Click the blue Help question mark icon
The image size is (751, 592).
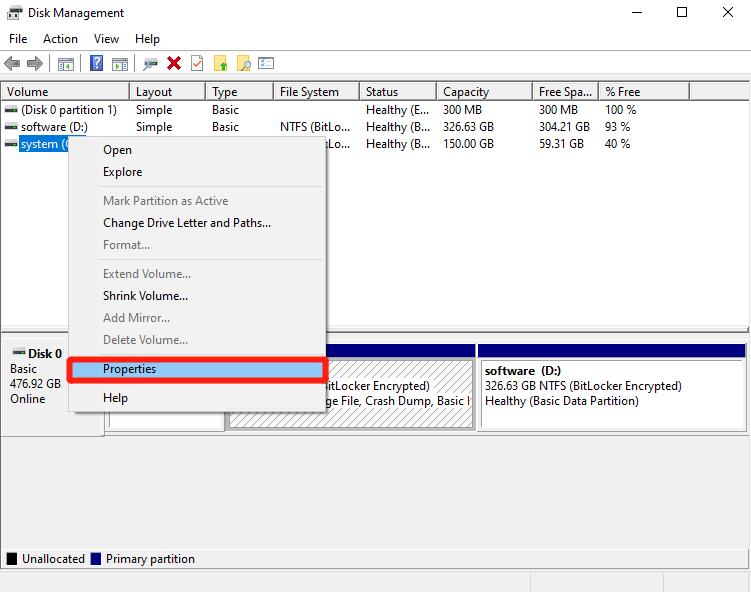pyautogui.click(x=96, y=64)
